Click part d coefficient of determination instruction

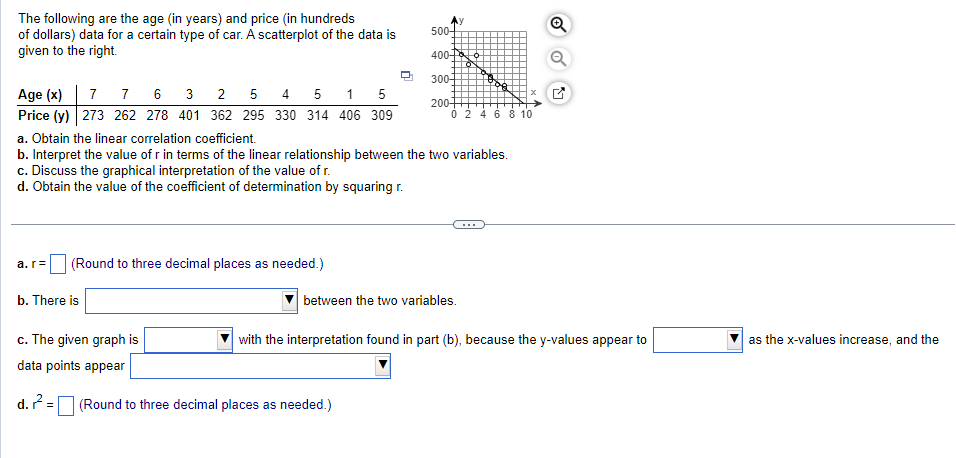(210, 187)
